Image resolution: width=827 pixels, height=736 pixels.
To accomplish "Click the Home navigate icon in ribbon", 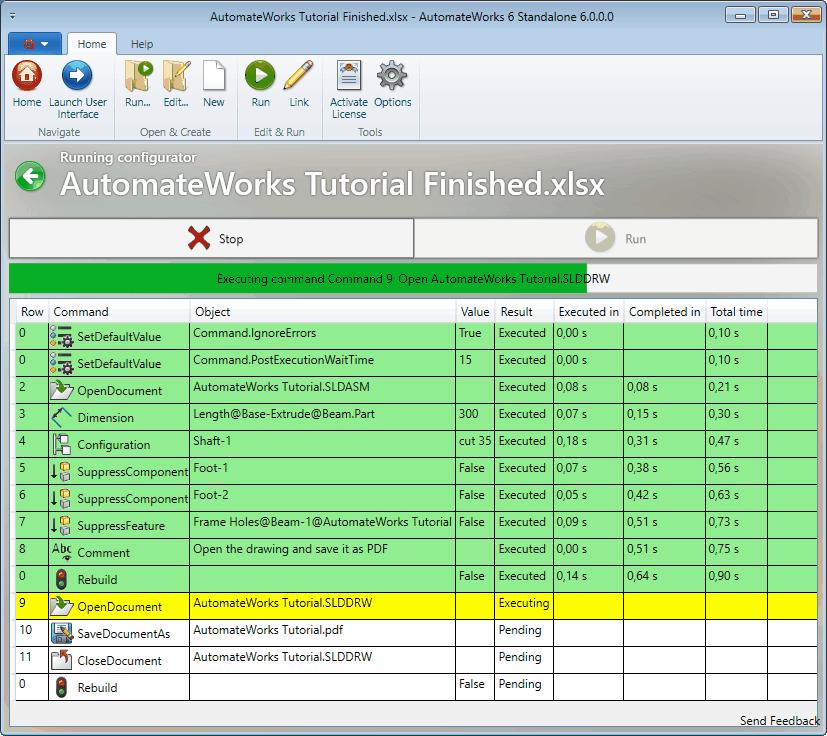I will click(27, 75).
